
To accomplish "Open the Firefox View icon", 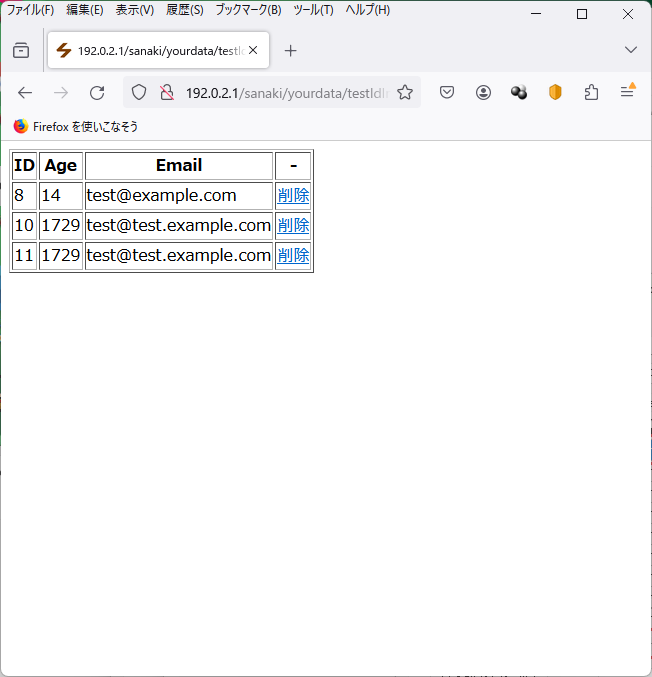I will [x=21, y=51].
